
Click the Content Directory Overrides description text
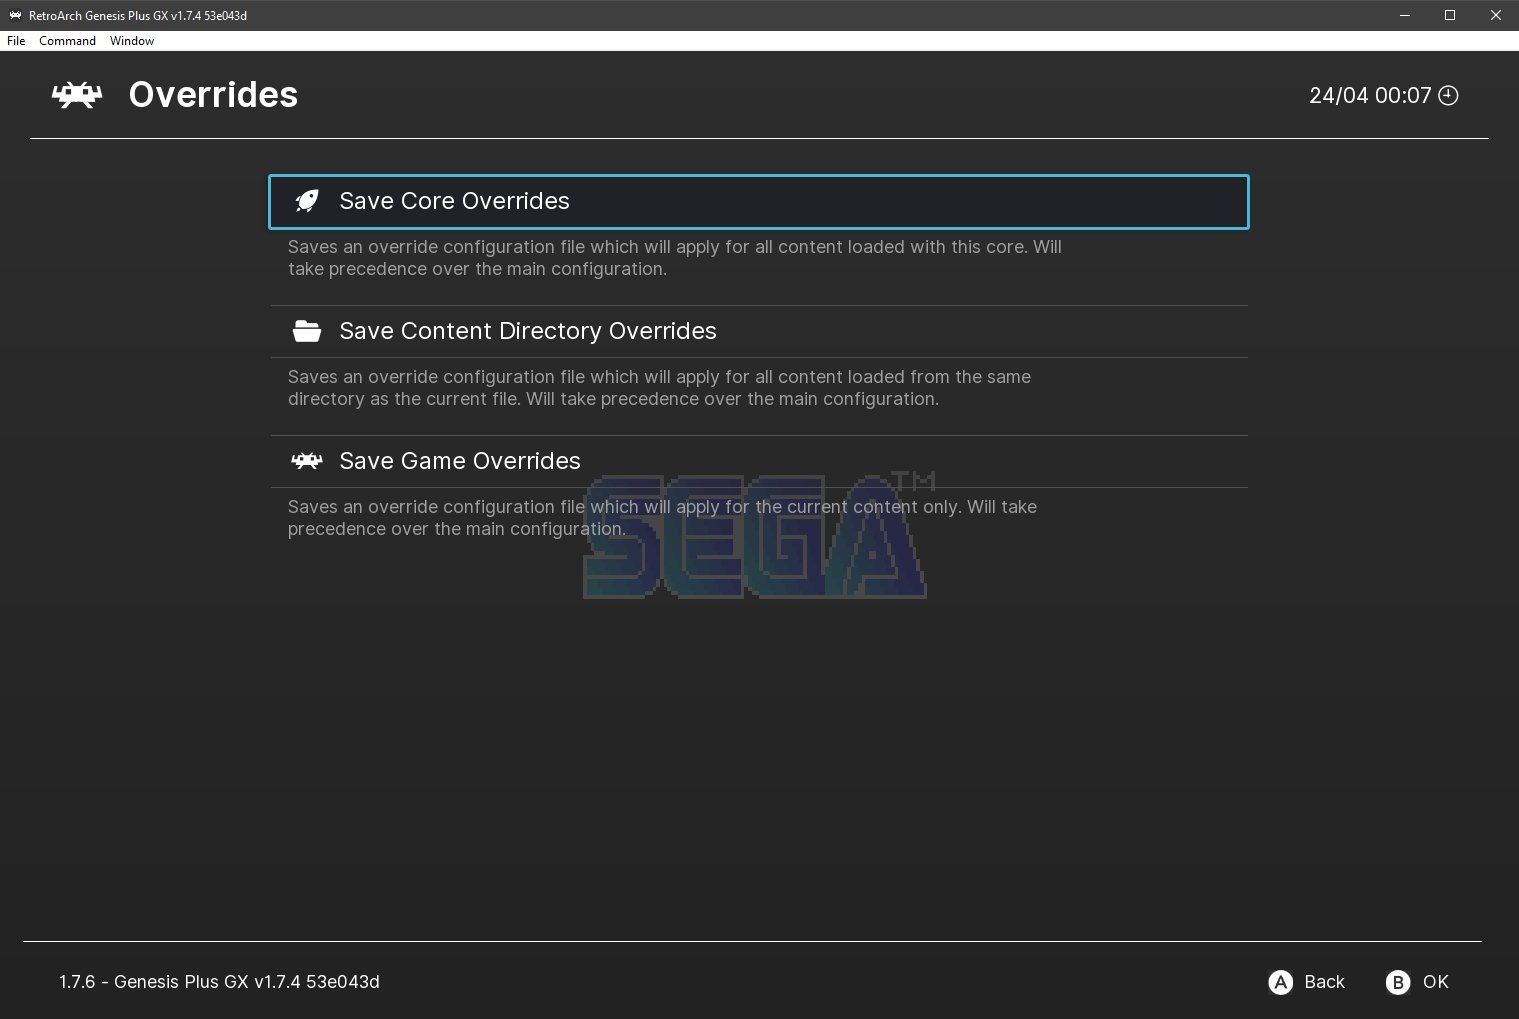[x=659, y=388]
